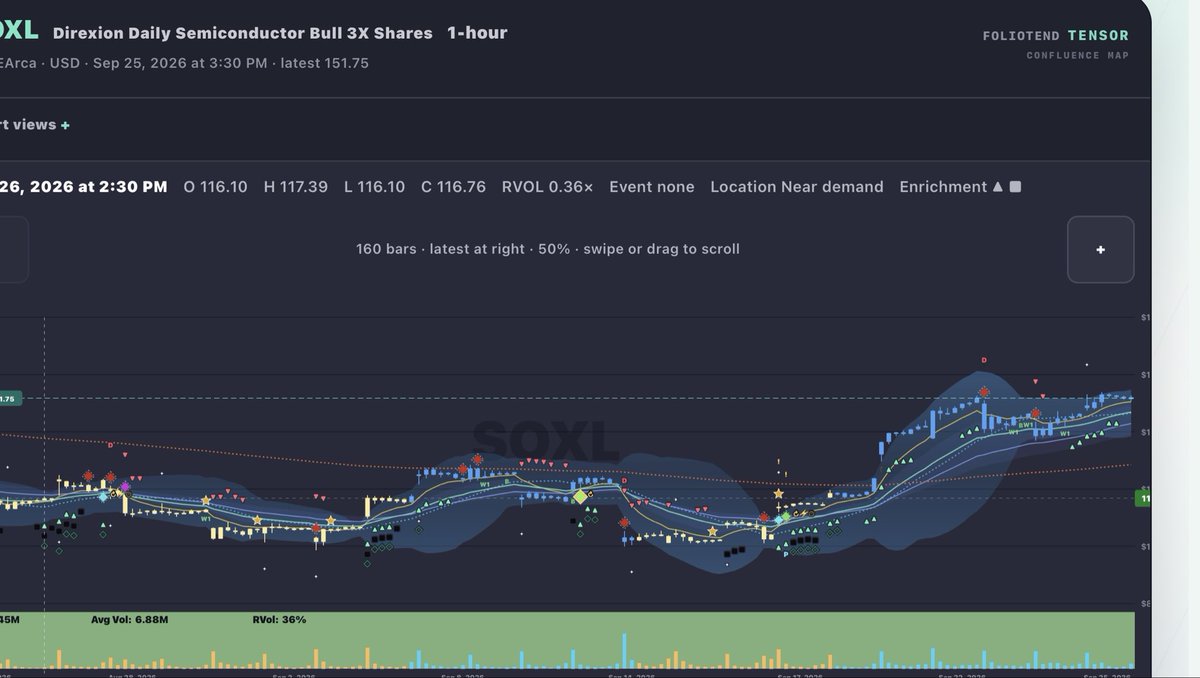This screenshot has height=678, width=1200.
Task: Click the latest 151.75 price text
Action: [325, 63]
